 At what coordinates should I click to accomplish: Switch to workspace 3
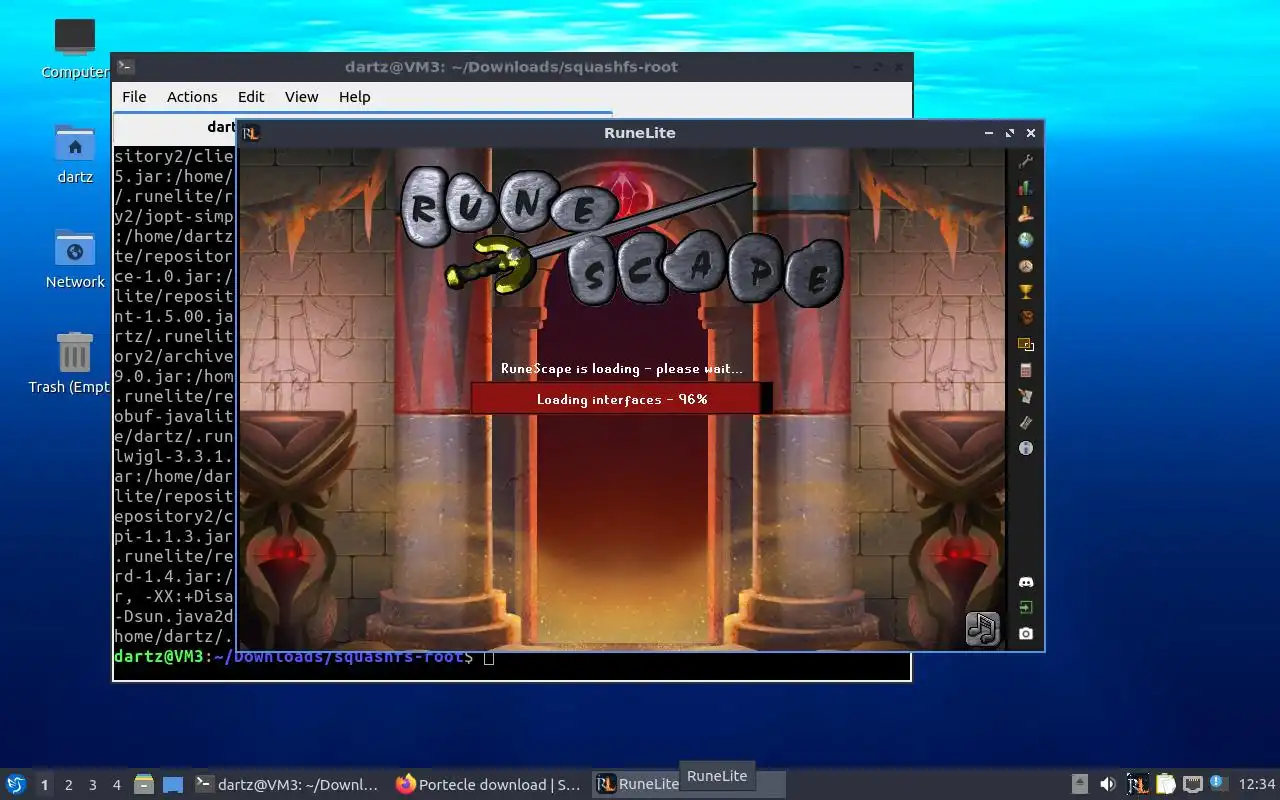[92, 785]
